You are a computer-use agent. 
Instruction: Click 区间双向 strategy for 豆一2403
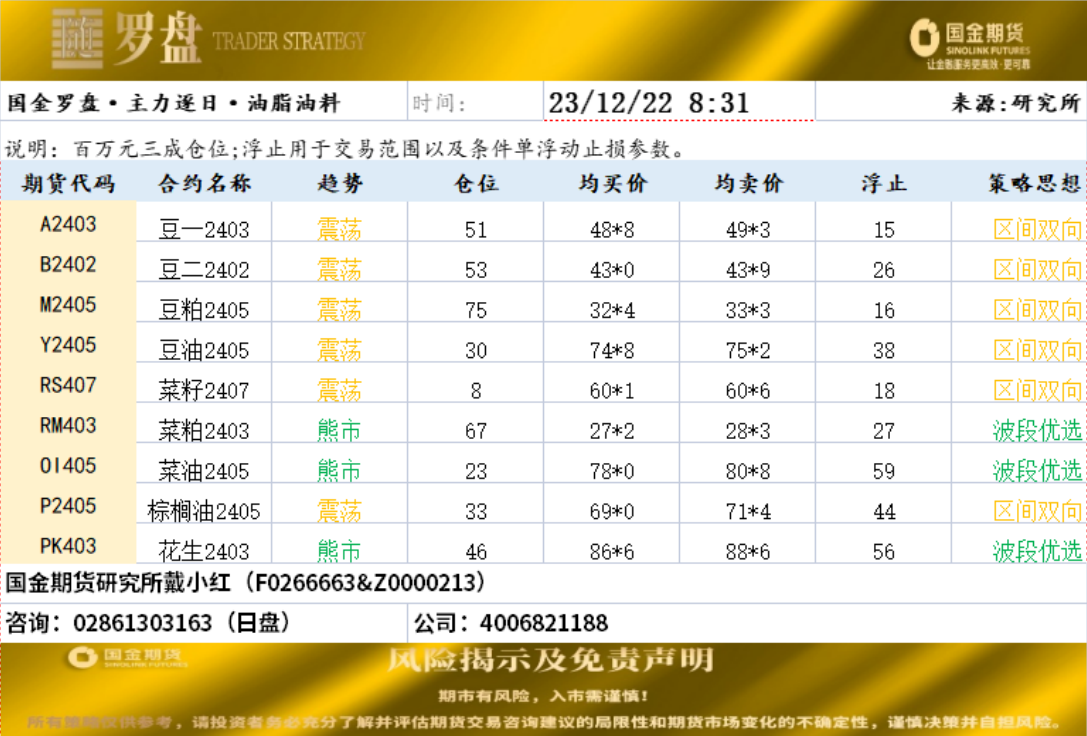click(1038, 229)
